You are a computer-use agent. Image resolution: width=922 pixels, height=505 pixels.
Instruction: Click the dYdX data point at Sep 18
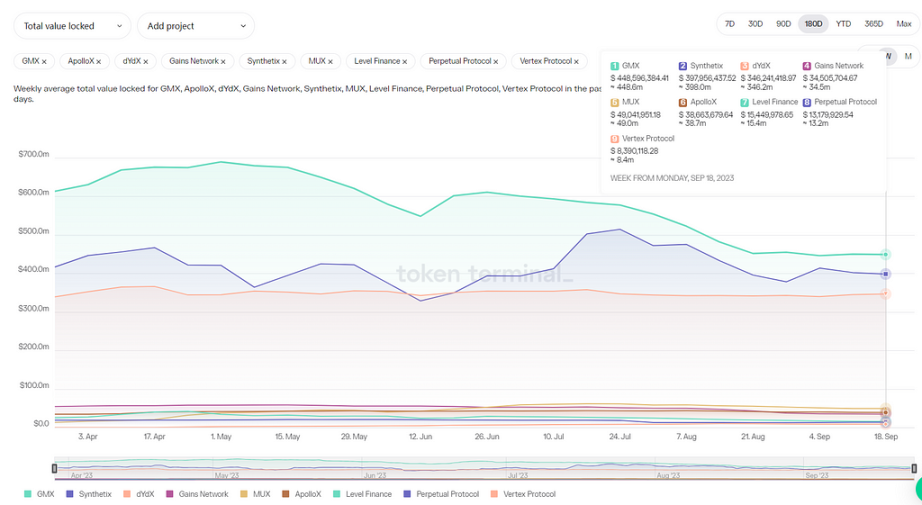(x=886, y=294)
